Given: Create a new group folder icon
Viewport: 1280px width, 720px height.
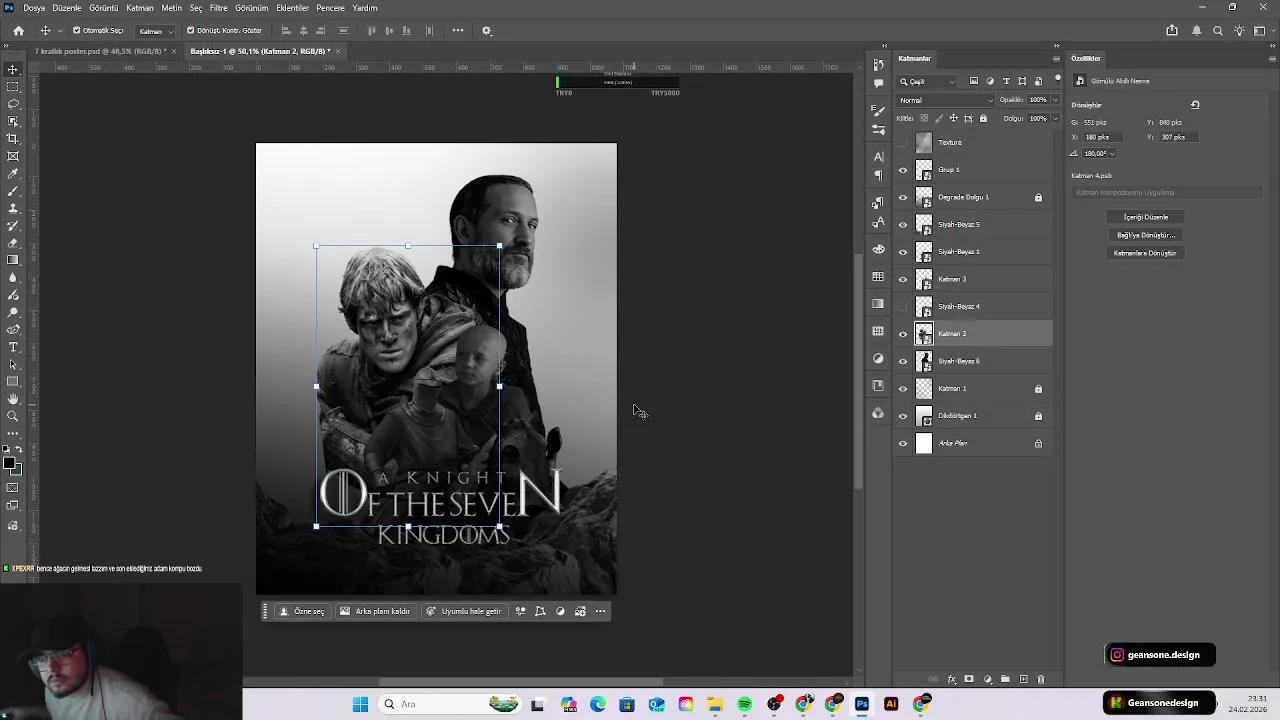Looking at the screenshot, I should click(1005, 679).
